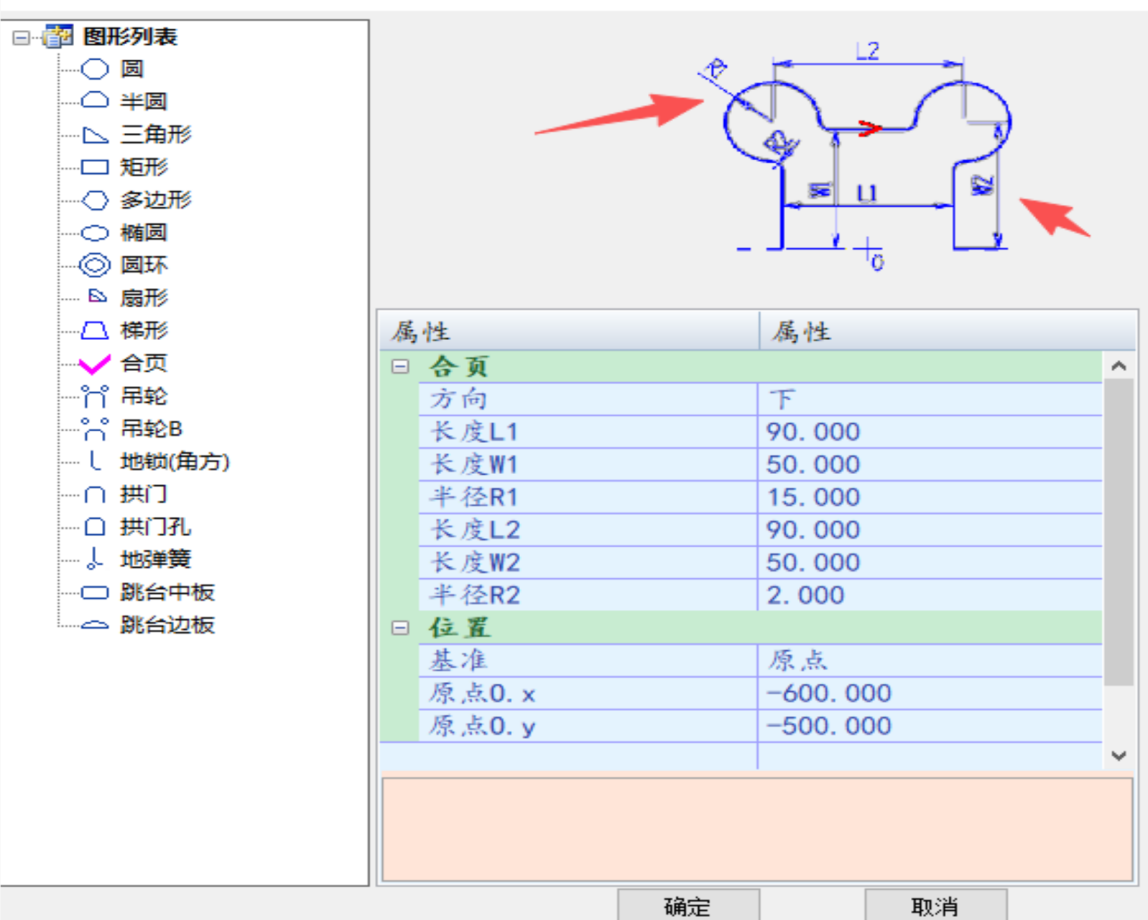1148x920 pixels.
Task: Click the 拱门 arch shape icon
Action: pos(95,494)
